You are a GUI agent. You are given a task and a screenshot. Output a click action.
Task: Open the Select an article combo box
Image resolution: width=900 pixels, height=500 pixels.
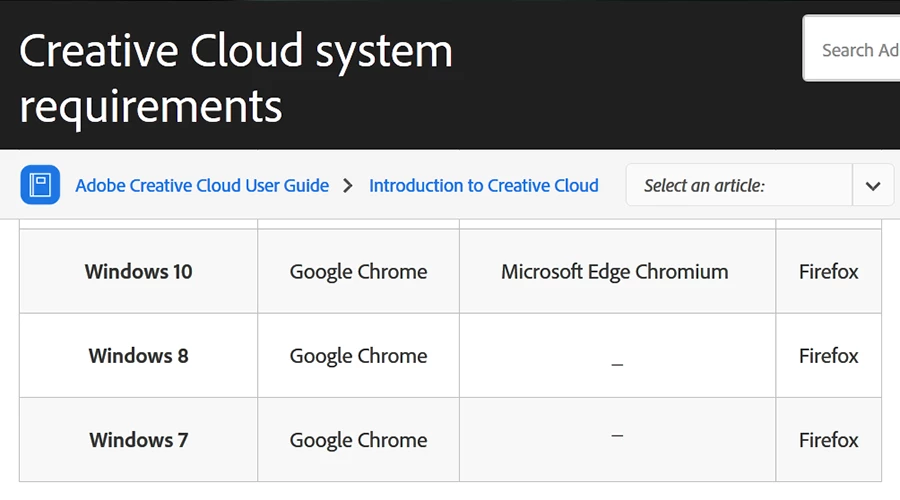[739, 186]
